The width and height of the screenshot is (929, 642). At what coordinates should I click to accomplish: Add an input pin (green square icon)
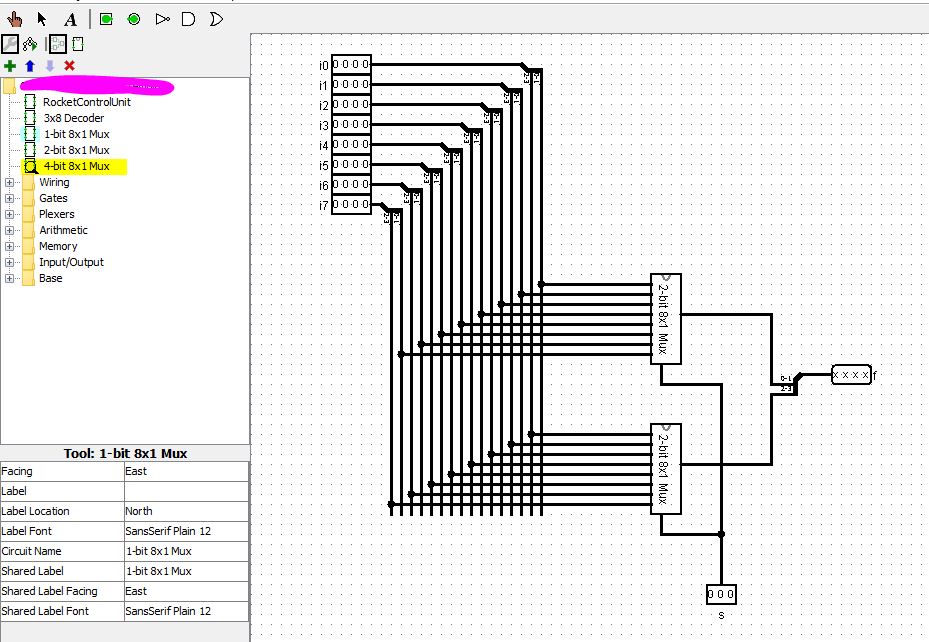point(106,20)
